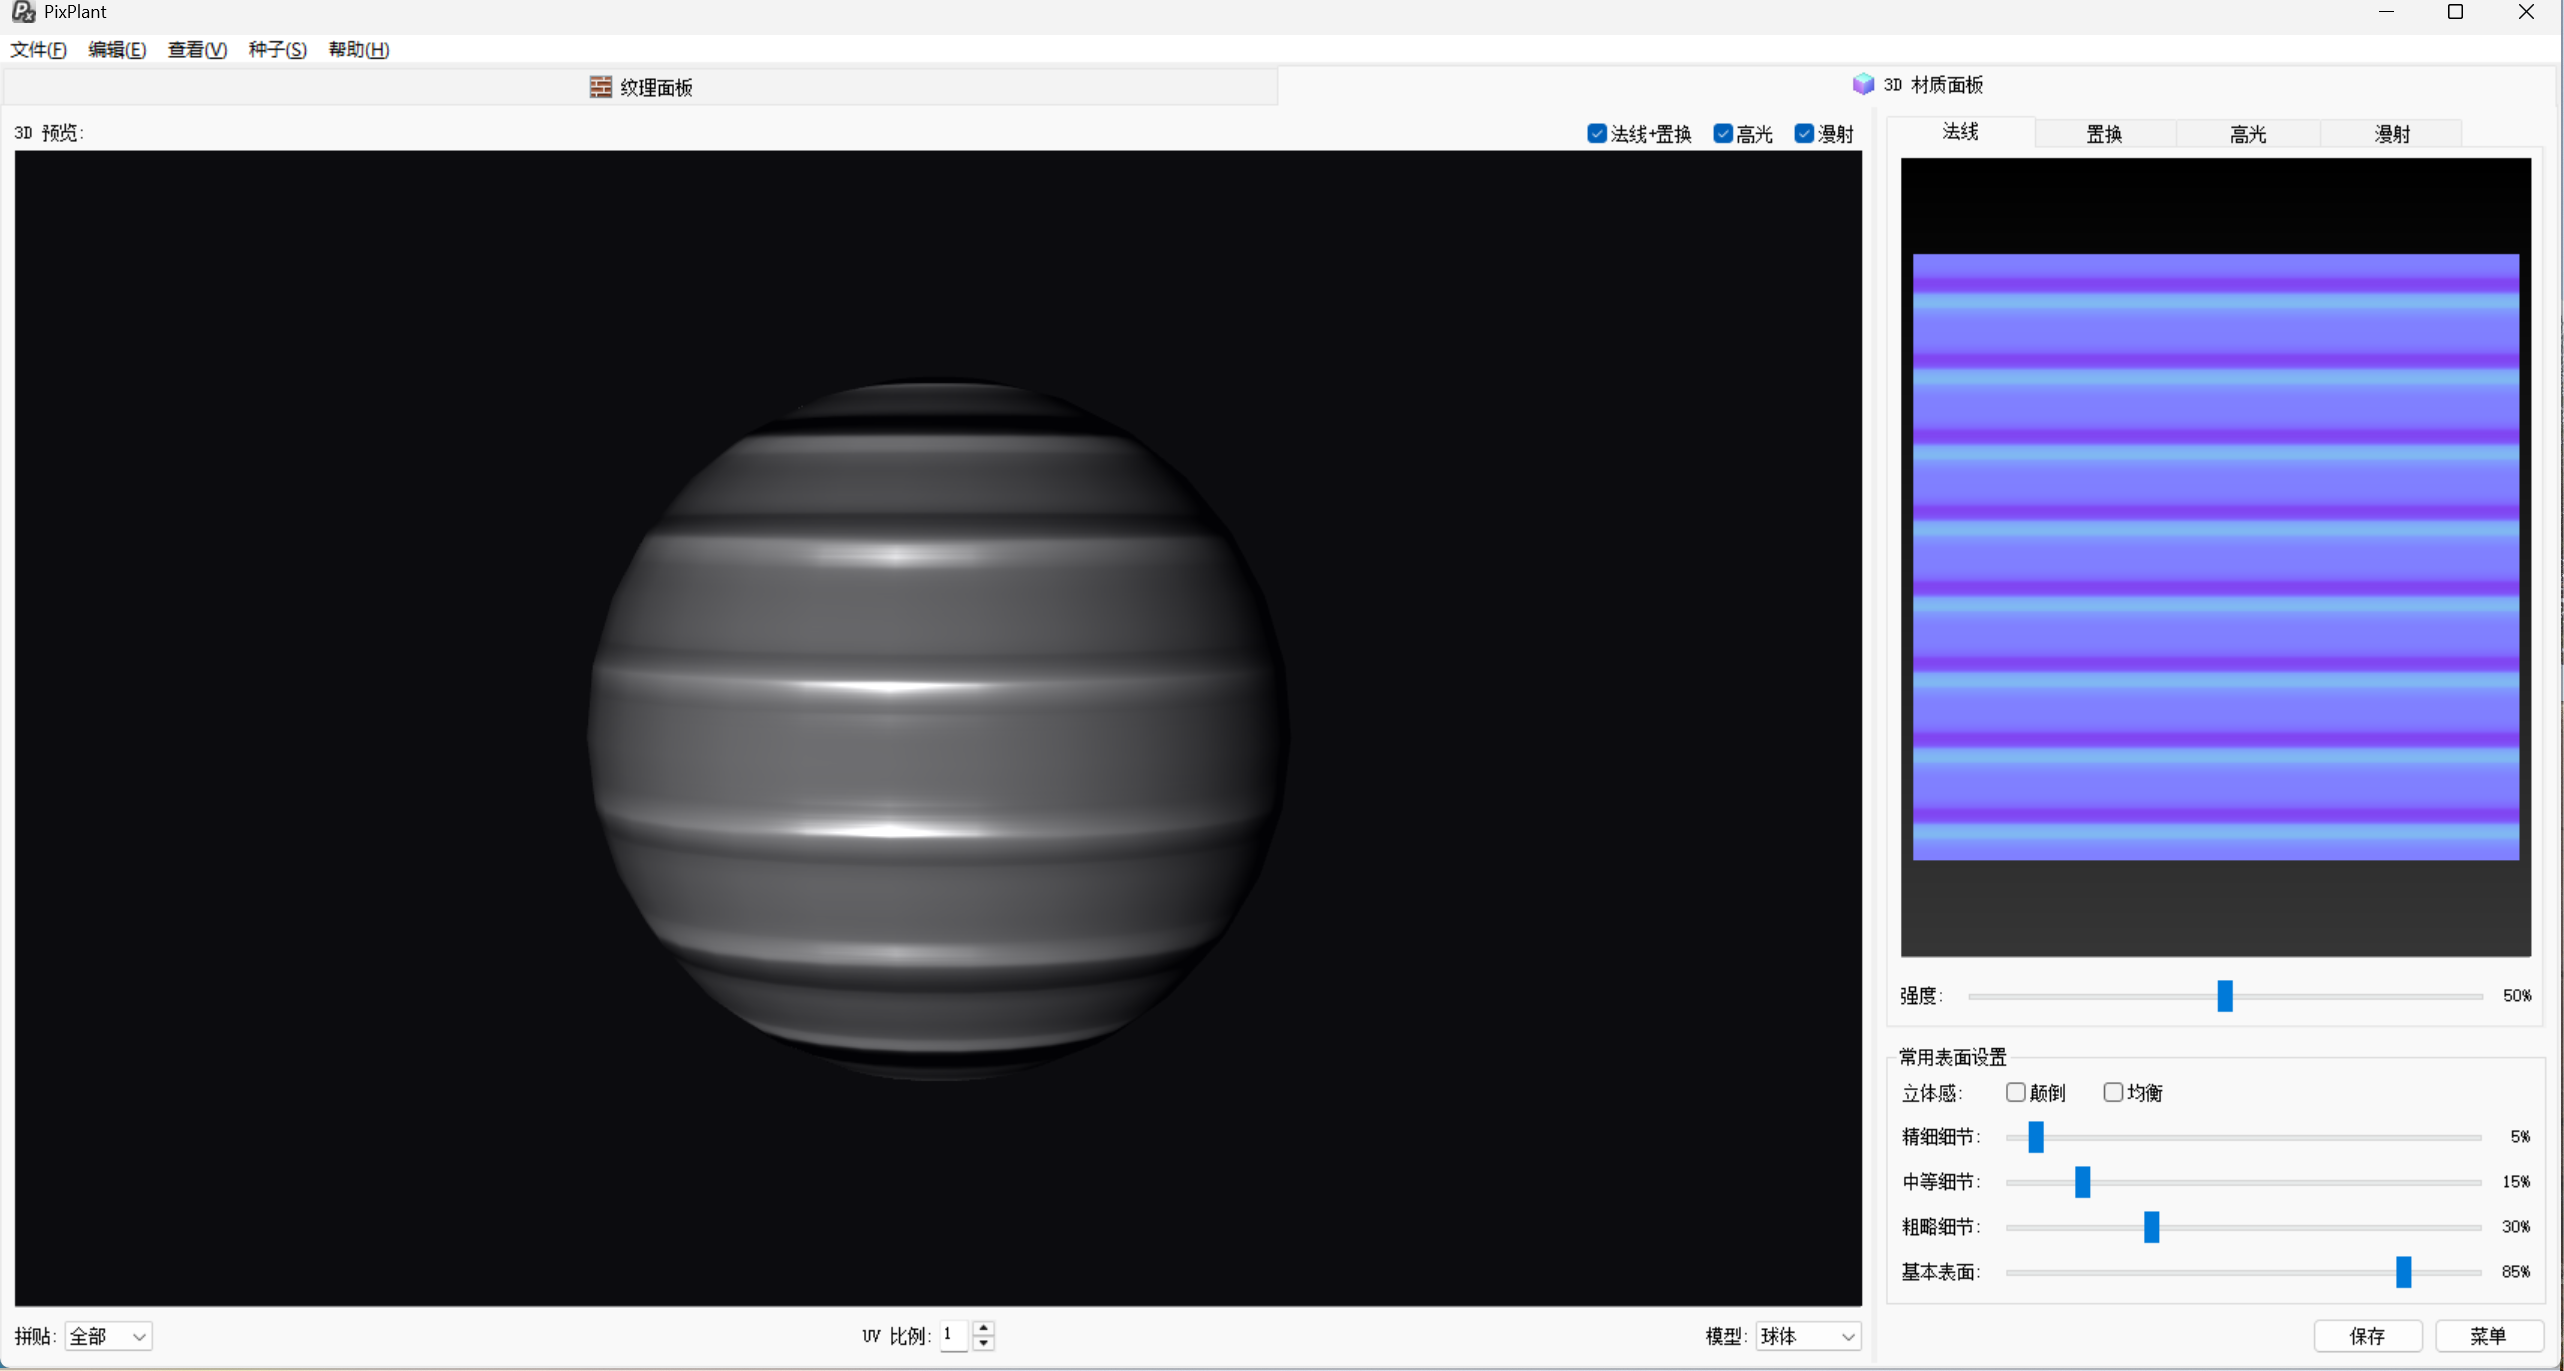Screen dimensions: 2564x1371
Task: Enable the 均衡 checkbox
Action: click(x=2112, y=1092)
